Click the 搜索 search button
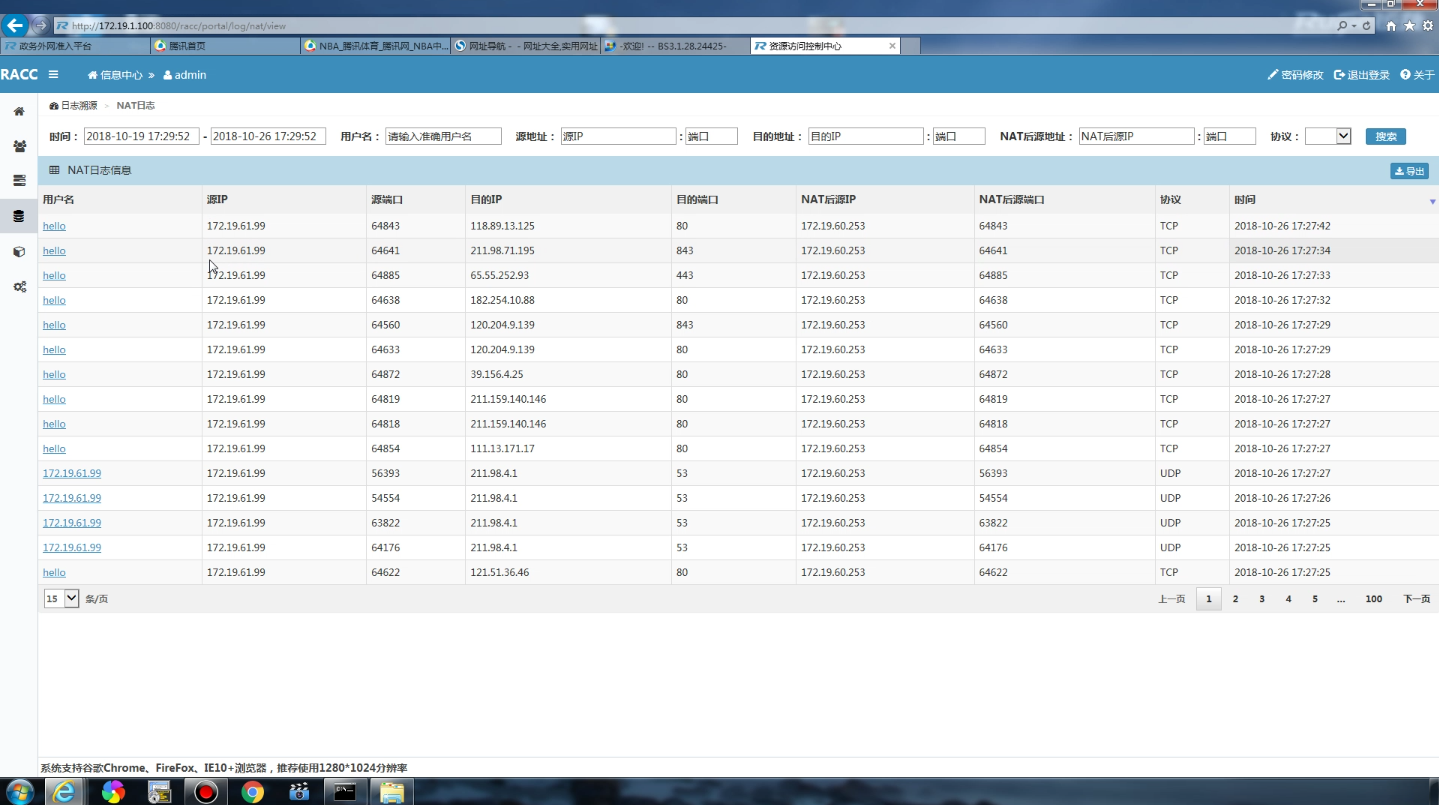This screenshot has width=1439, height=805. point(1385,136)
